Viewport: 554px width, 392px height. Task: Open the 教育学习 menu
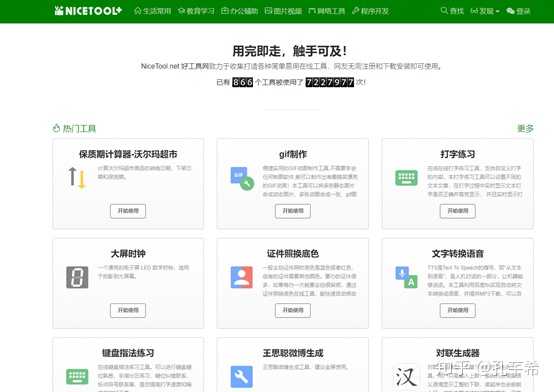[x=196, y=11]
